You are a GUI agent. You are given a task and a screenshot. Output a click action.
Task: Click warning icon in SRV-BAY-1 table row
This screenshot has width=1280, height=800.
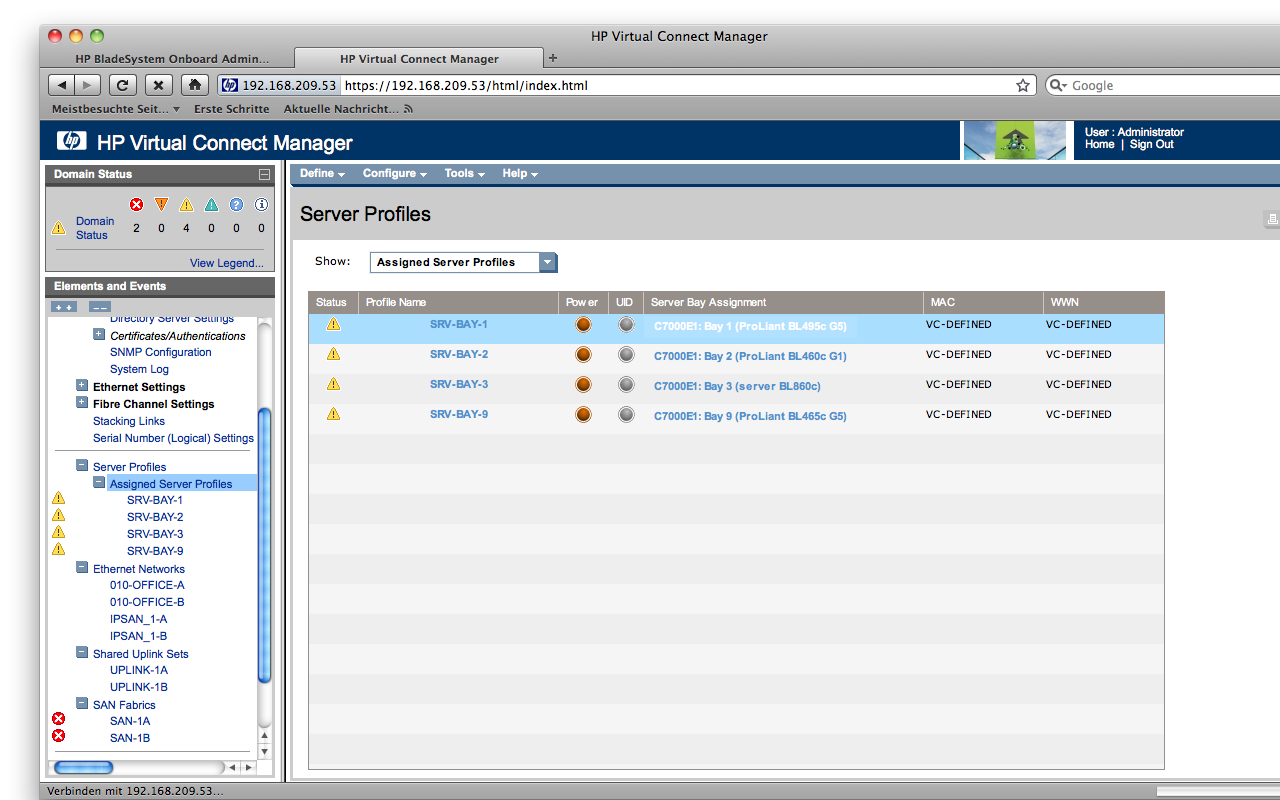click(333, 324)
